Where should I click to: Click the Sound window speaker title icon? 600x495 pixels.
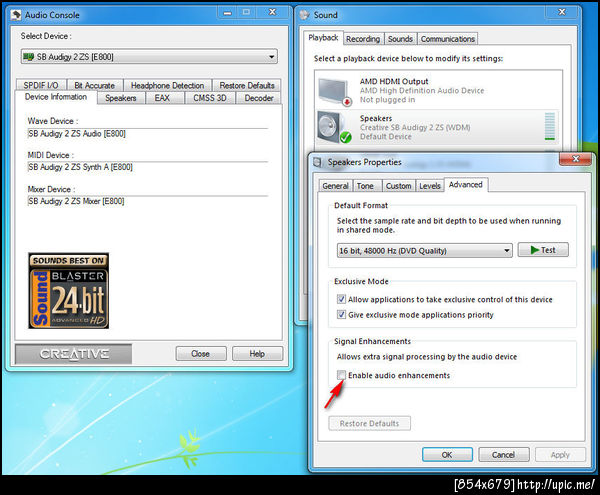pyautogui.click(x=305, y=15)
